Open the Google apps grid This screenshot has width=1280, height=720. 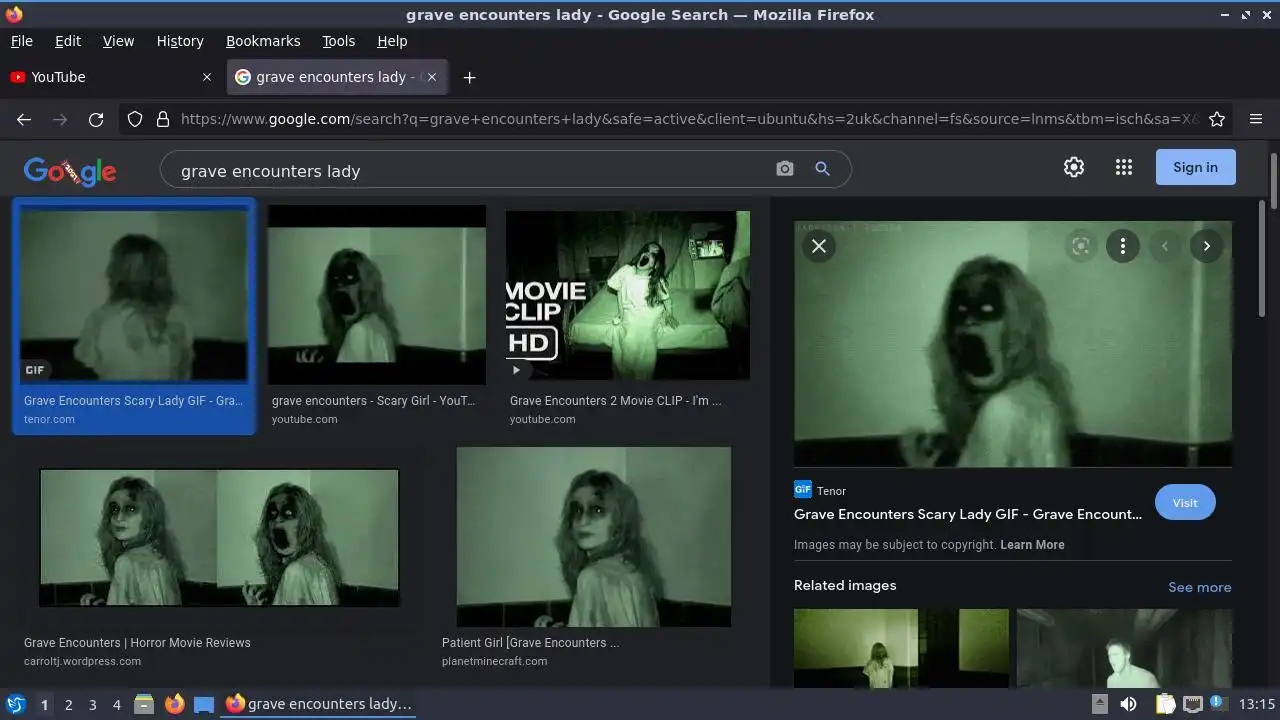1124,167
